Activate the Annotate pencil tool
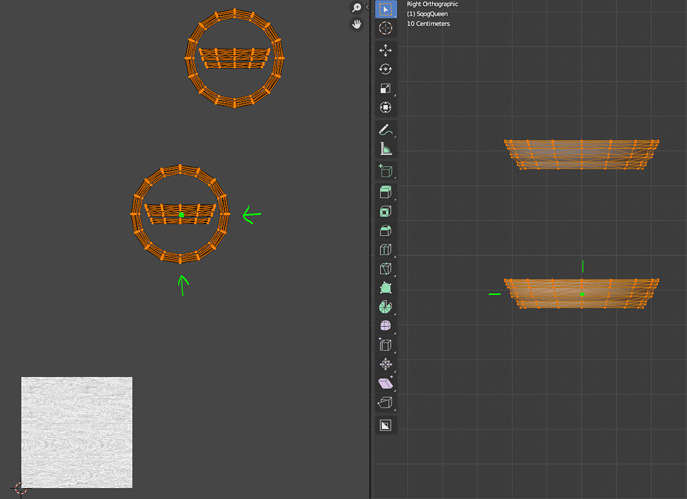 coord(386,130)
